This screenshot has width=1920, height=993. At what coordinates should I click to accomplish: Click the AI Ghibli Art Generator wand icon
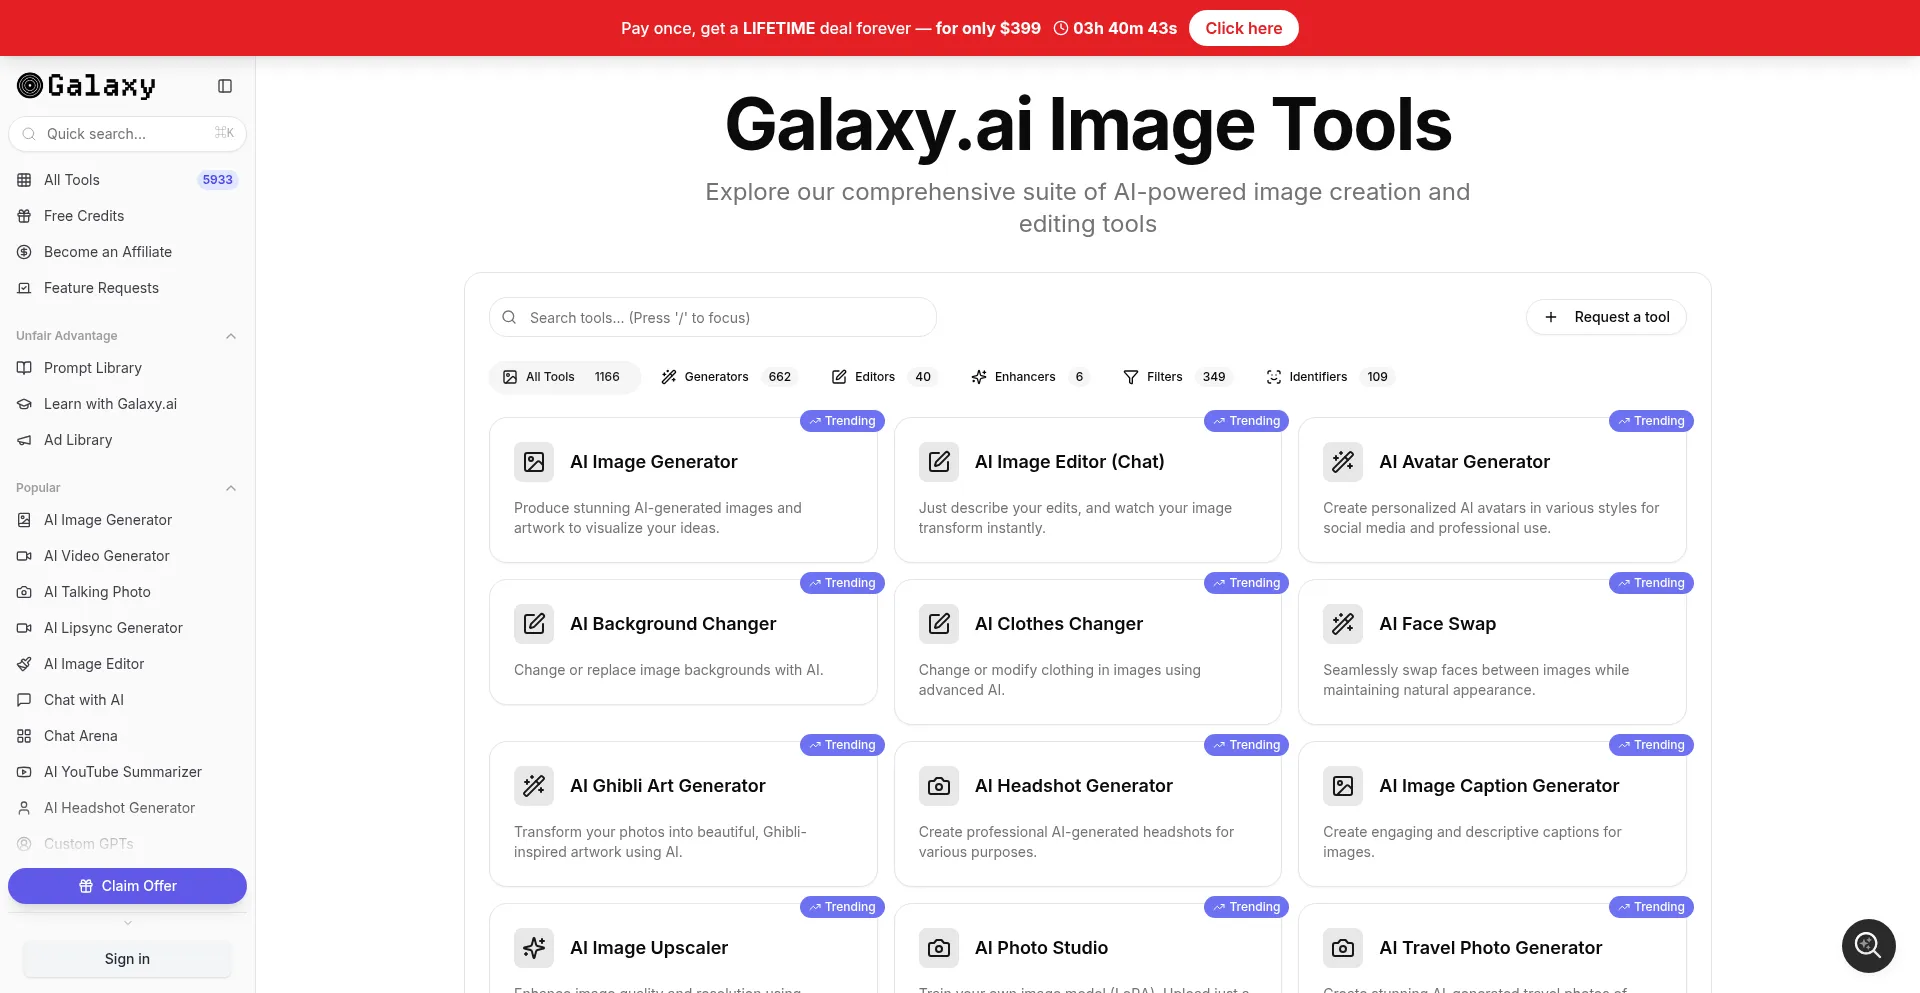[x=534, y=786]
